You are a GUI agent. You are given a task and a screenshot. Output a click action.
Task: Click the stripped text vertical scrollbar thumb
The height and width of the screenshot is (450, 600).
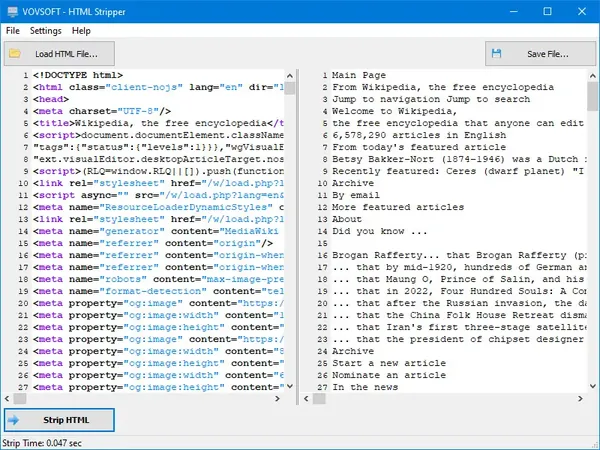593,96
